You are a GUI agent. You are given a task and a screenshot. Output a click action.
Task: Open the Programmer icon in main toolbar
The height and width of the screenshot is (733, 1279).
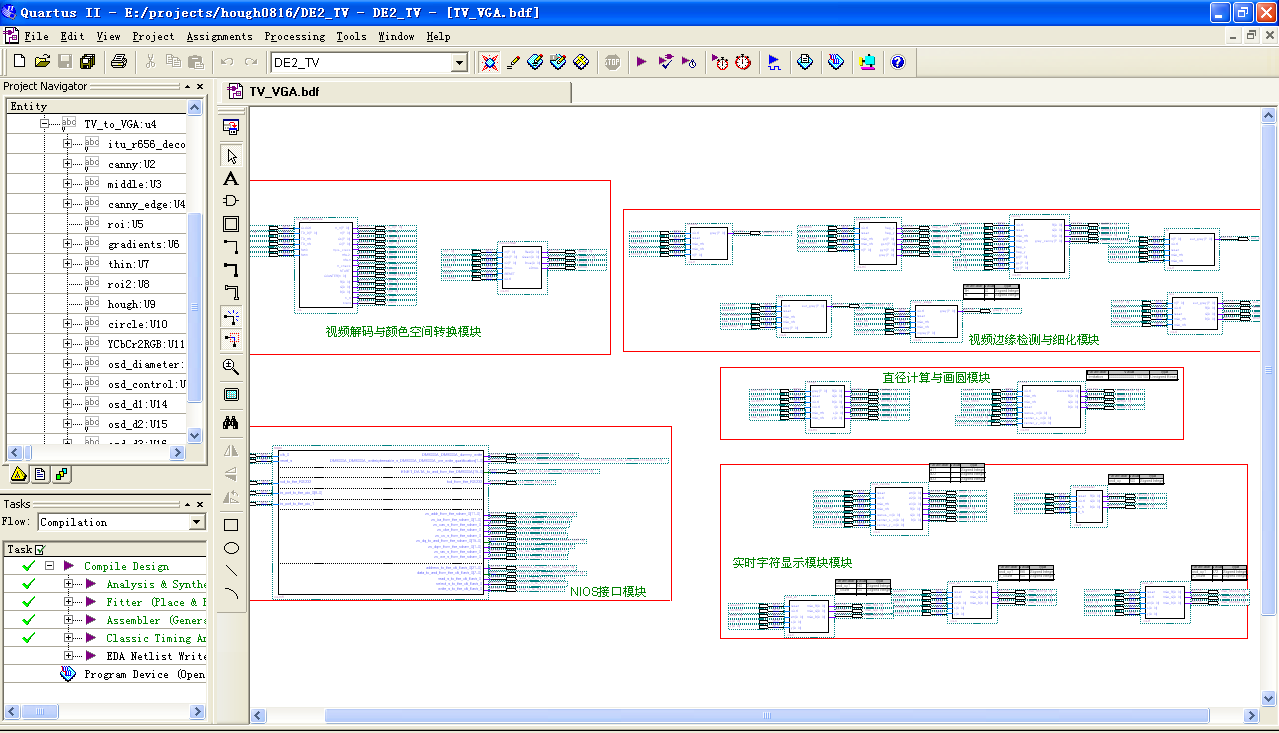(836, 62)
